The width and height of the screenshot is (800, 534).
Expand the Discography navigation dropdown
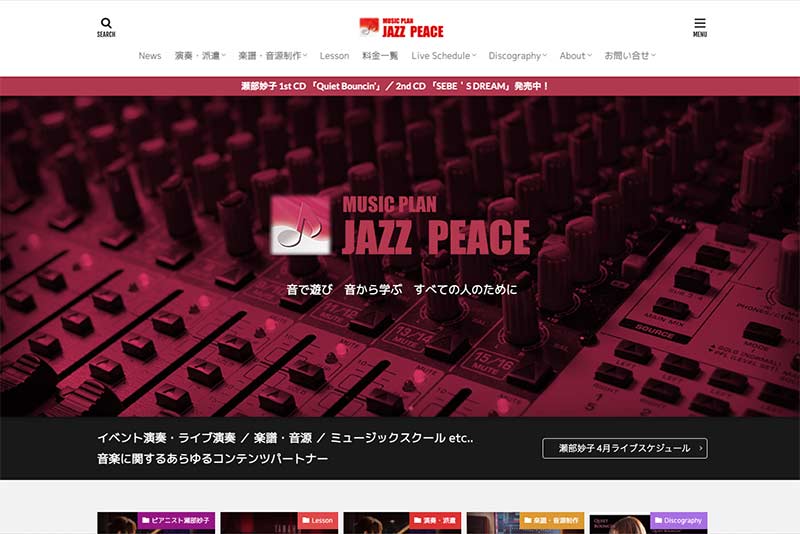(518, 56)
